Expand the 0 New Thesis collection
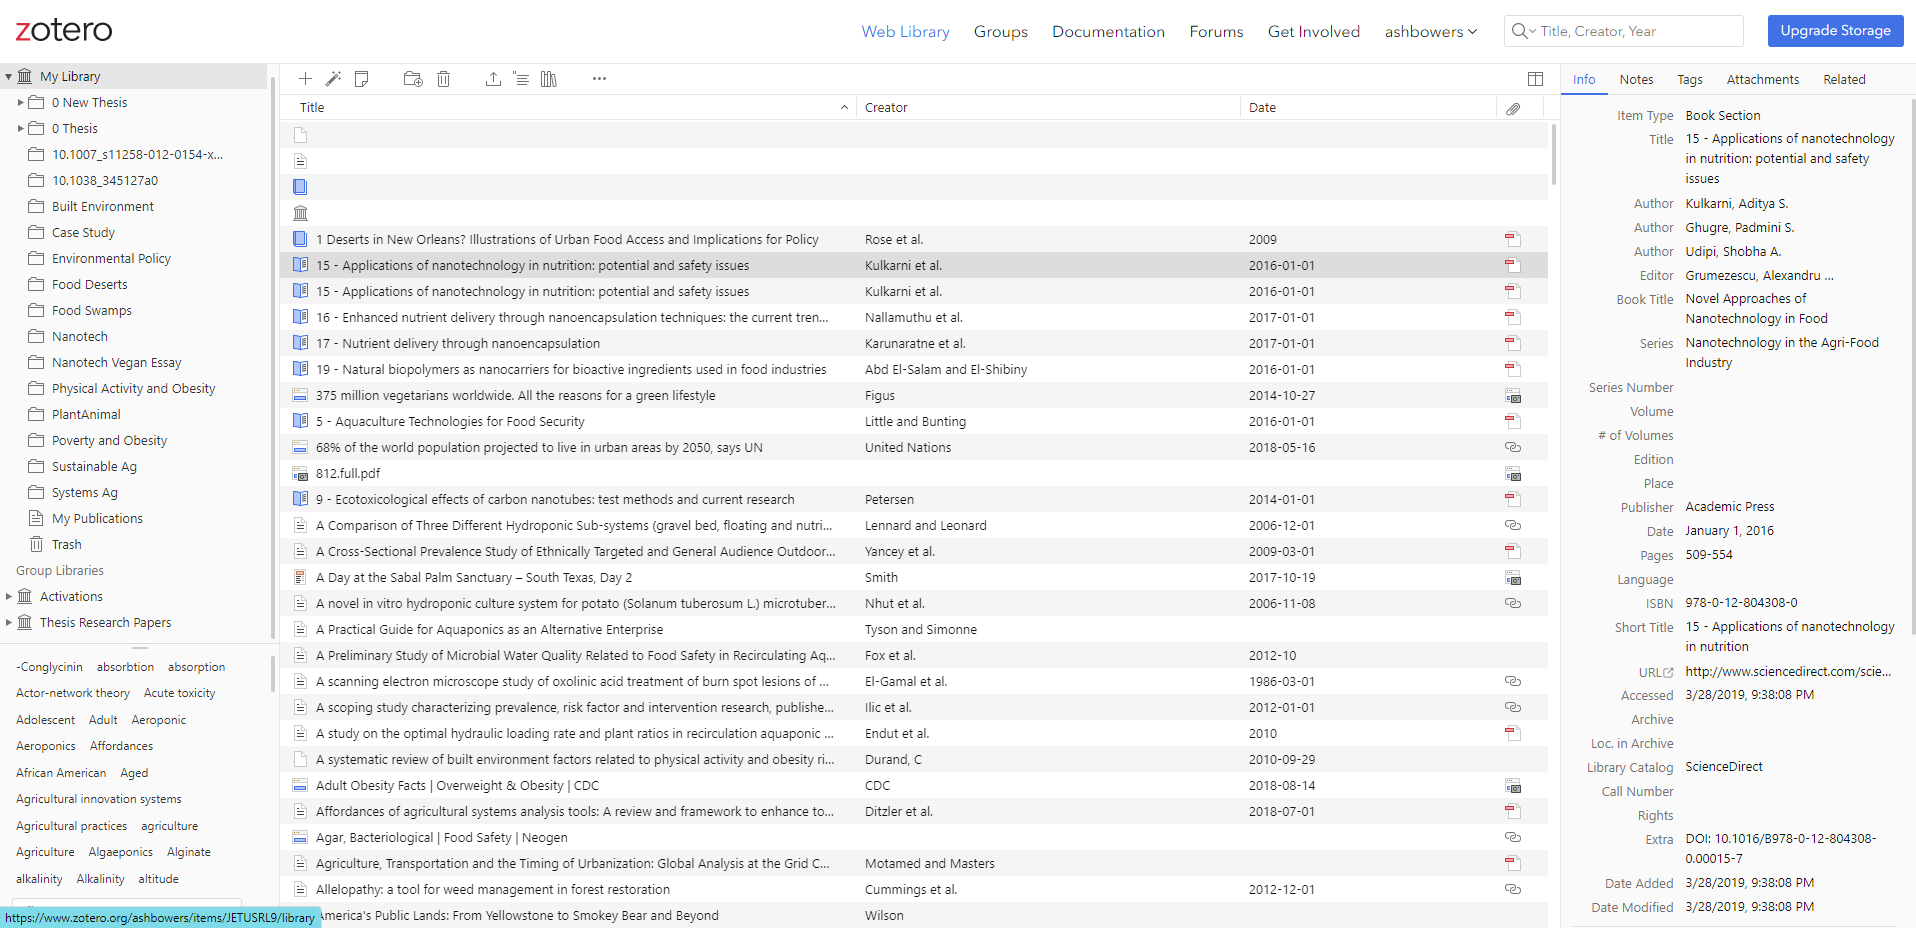The image size is (1916, 928). tap(20, 102)
